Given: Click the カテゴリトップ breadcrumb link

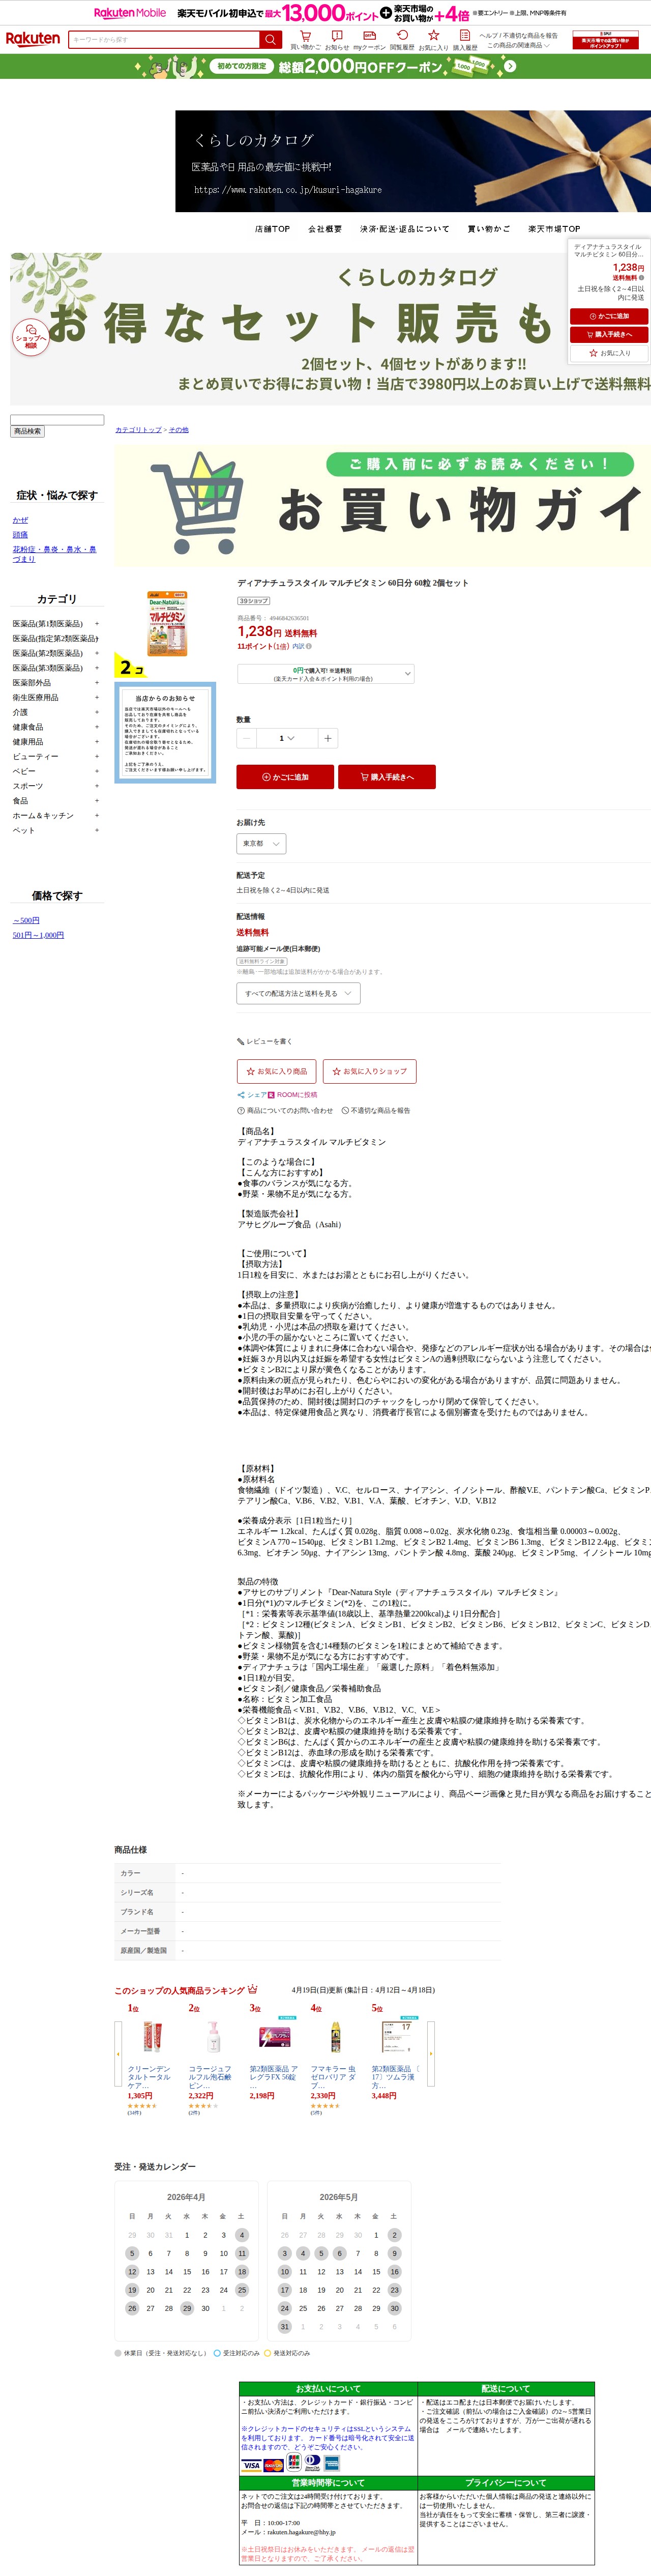Looking at the screenshot, I should coord(138,430).
